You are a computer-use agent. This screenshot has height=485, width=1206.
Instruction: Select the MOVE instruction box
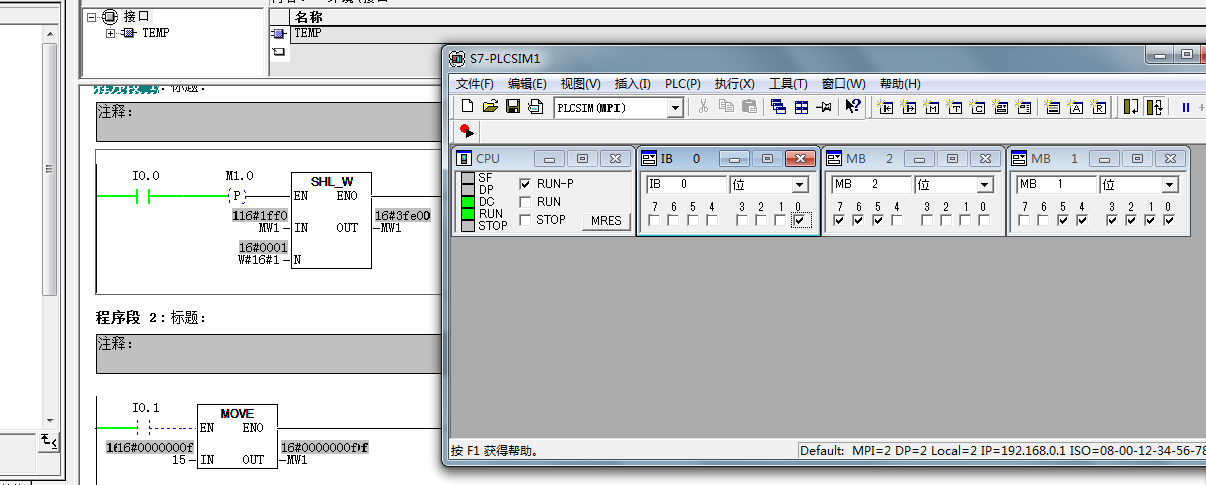237,437
